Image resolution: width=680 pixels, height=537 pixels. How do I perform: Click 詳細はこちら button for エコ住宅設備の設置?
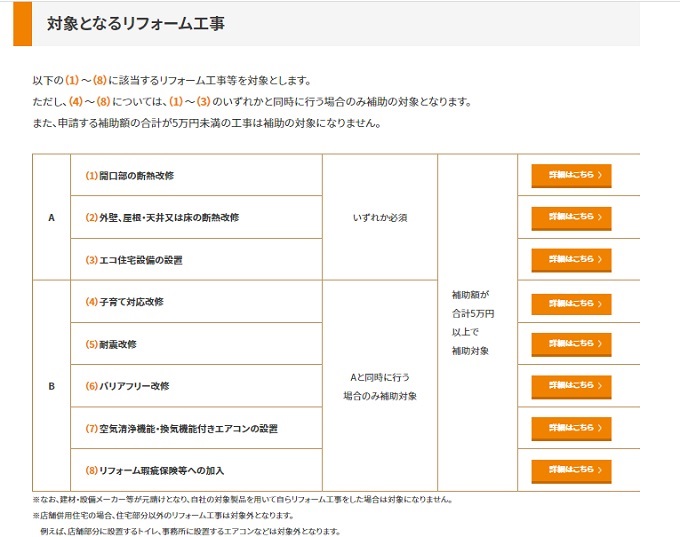point(571,260)
